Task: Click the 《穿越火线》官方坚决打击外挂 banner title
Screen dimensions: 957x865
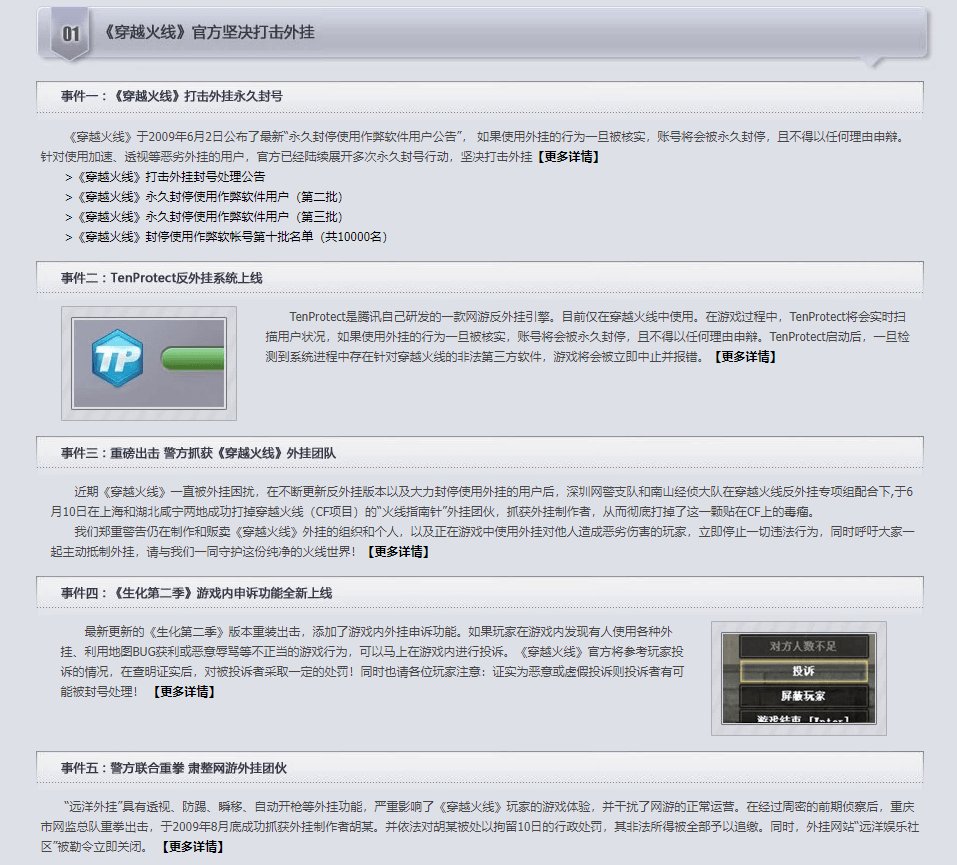Action: [208, 32]
